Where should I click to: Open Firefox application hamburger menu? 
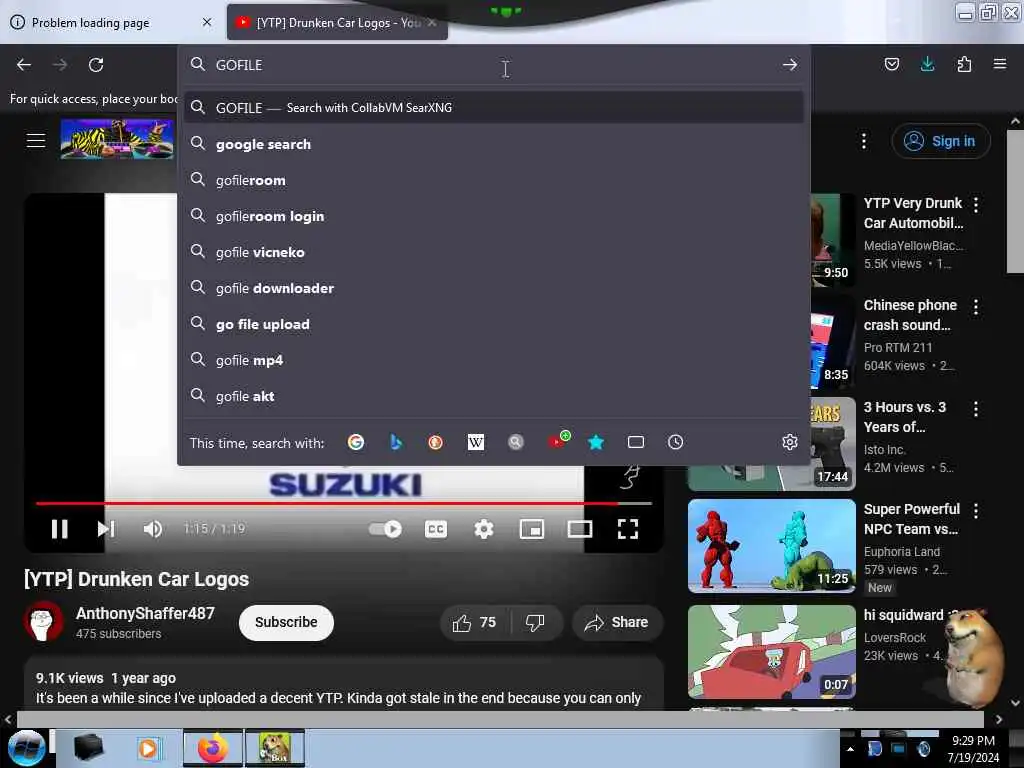coord(1000,64)
